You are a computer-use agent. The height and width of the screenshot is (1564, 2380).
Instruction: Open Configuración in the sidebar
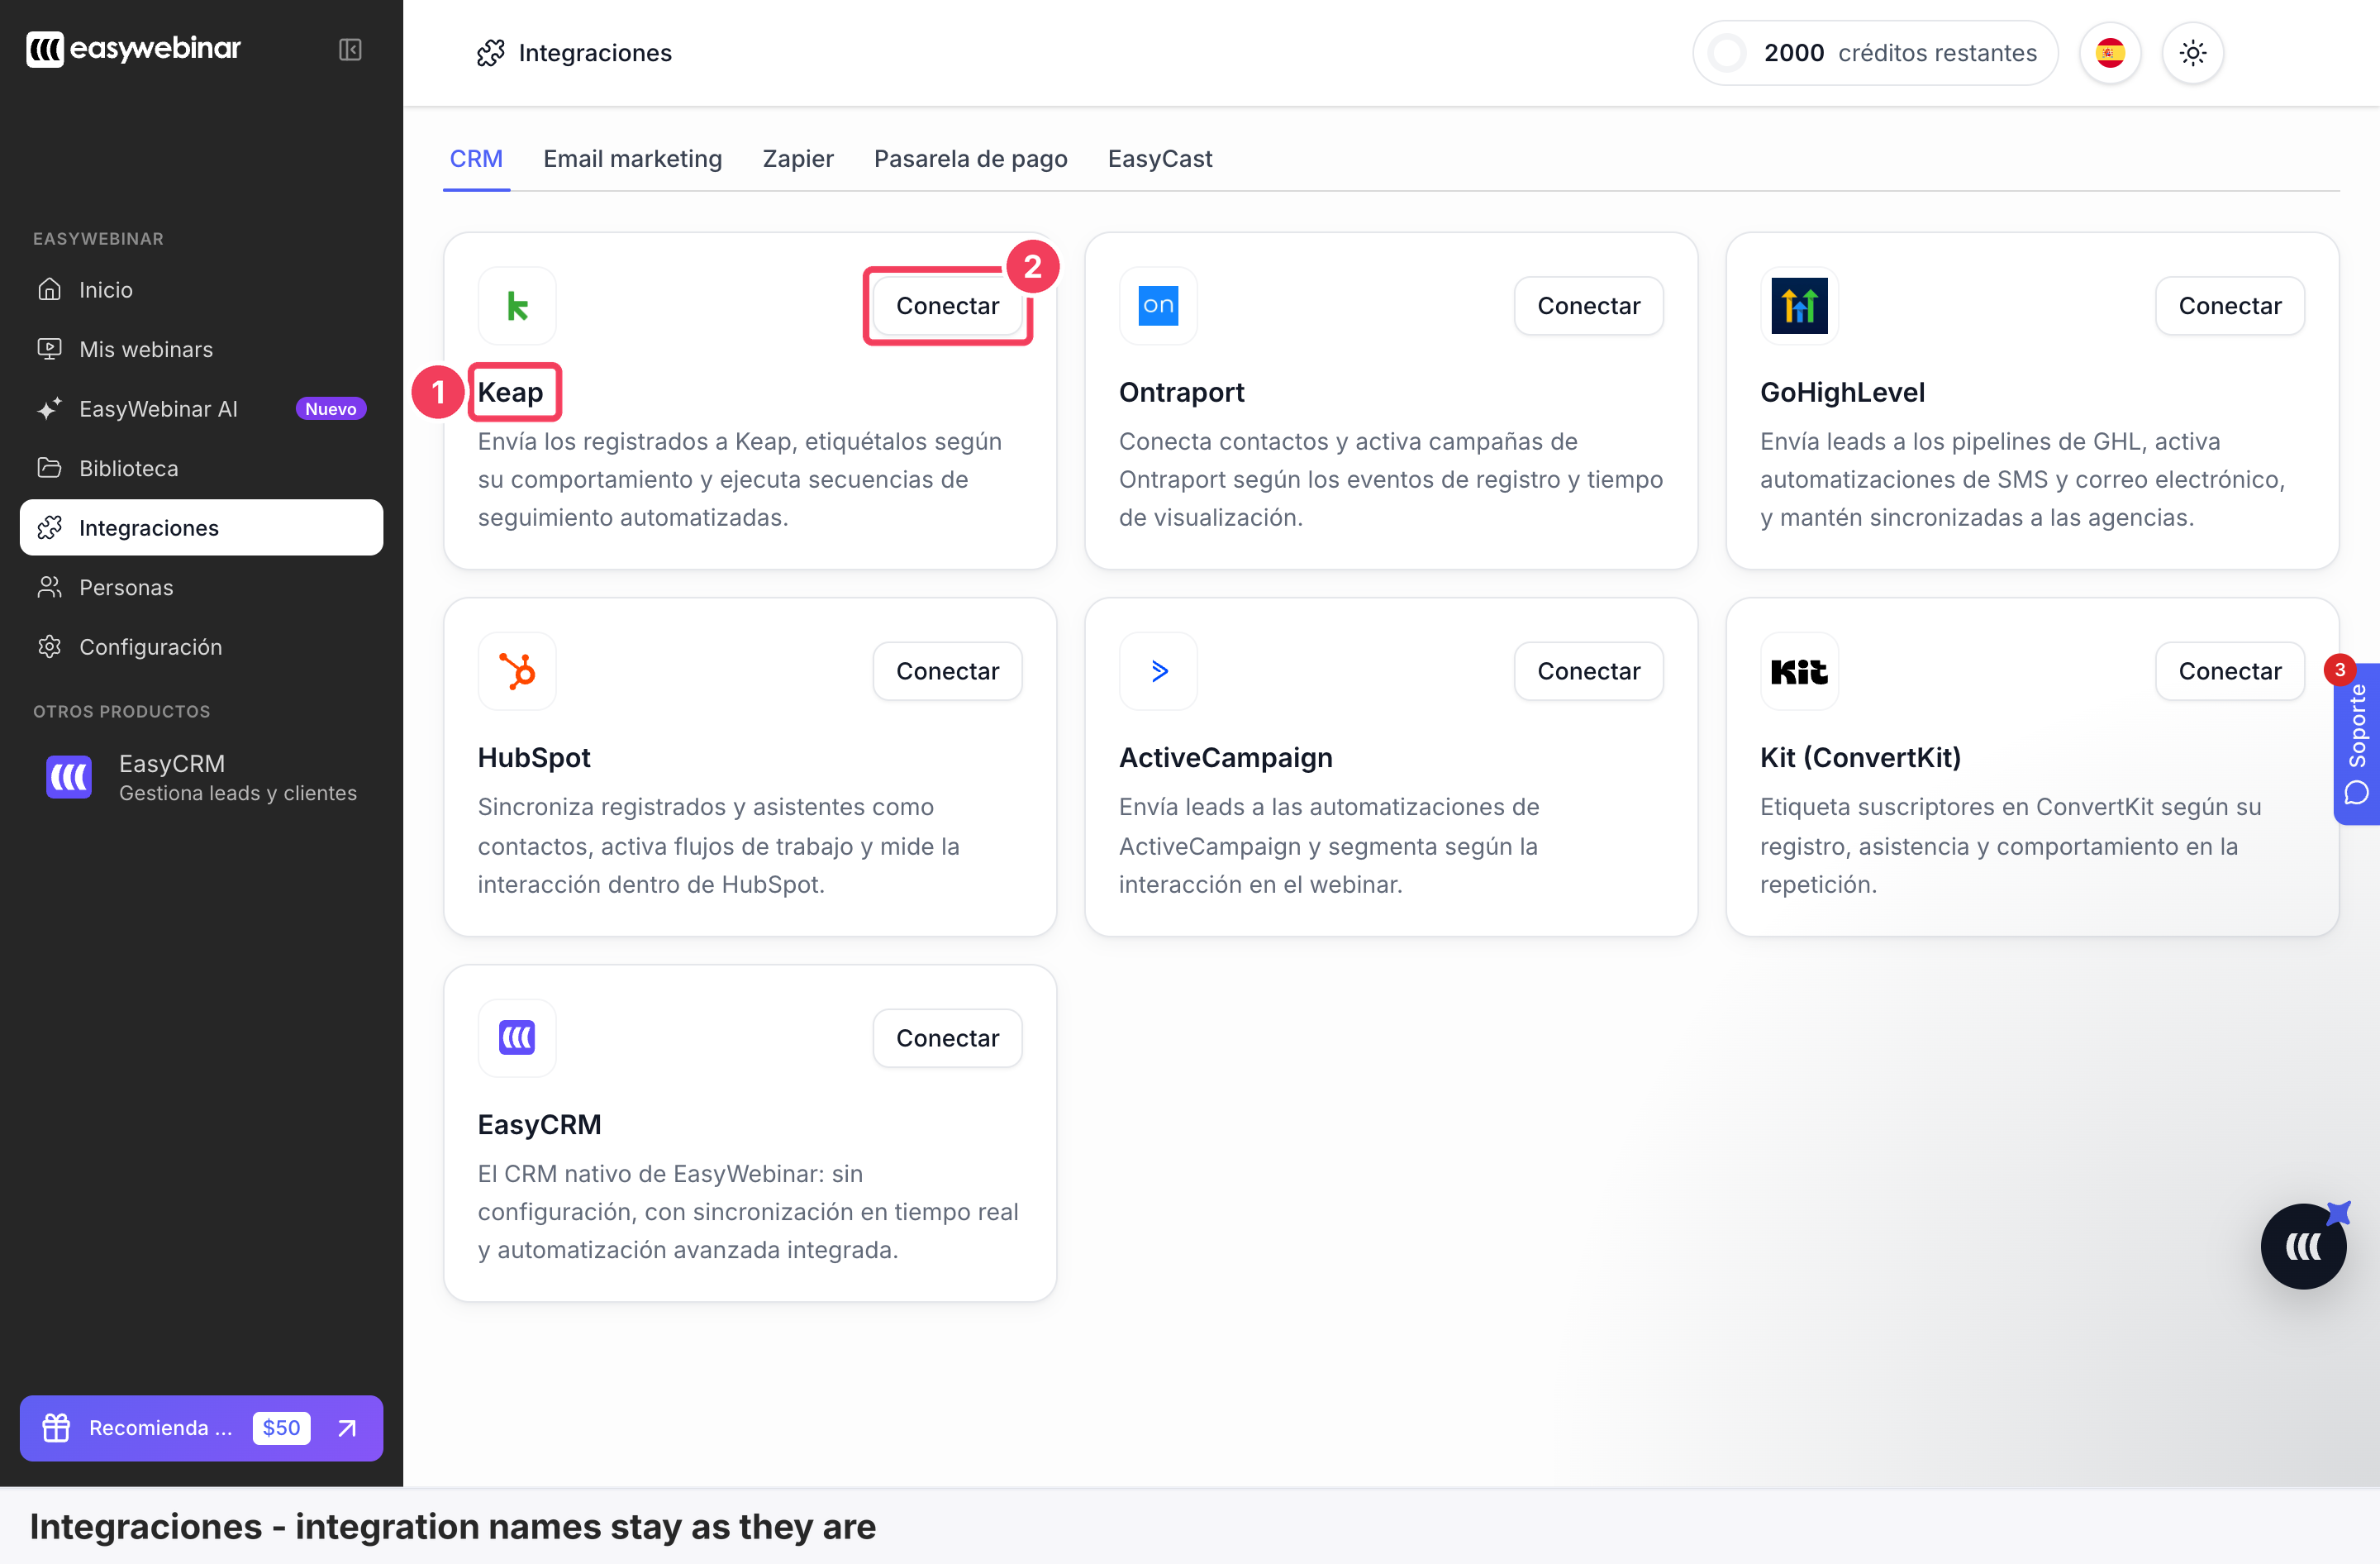(x=201, y=647)
